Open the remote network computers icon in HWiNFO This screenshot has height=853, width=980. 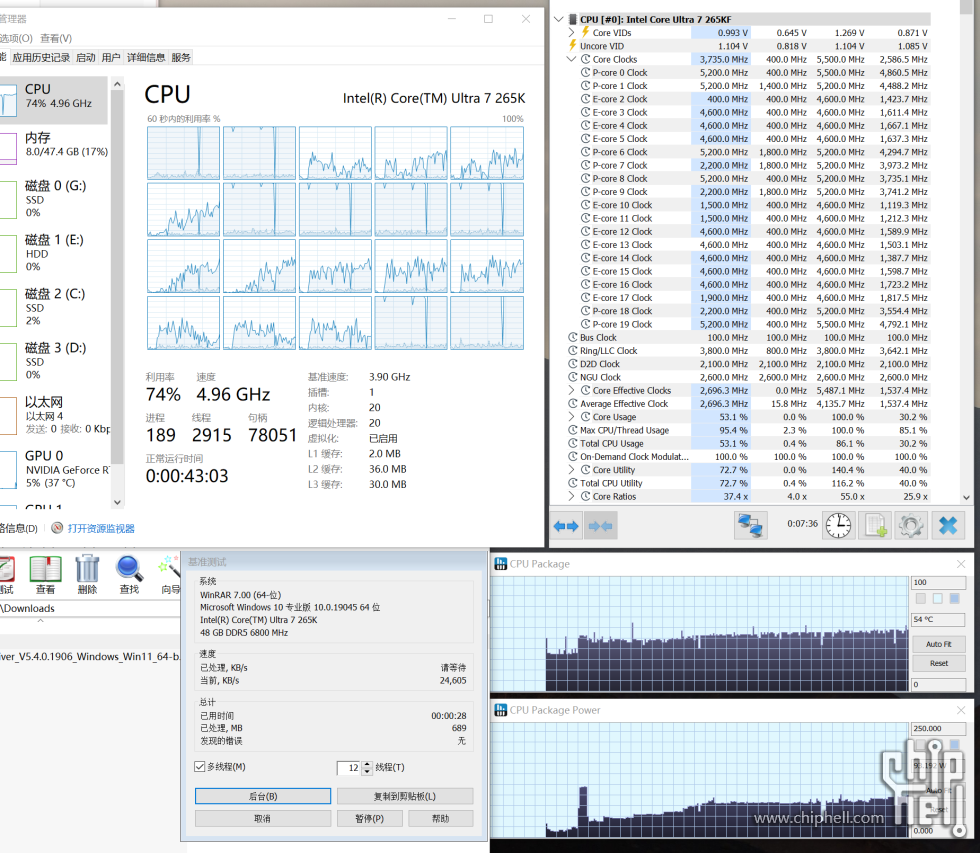(750, 526)
